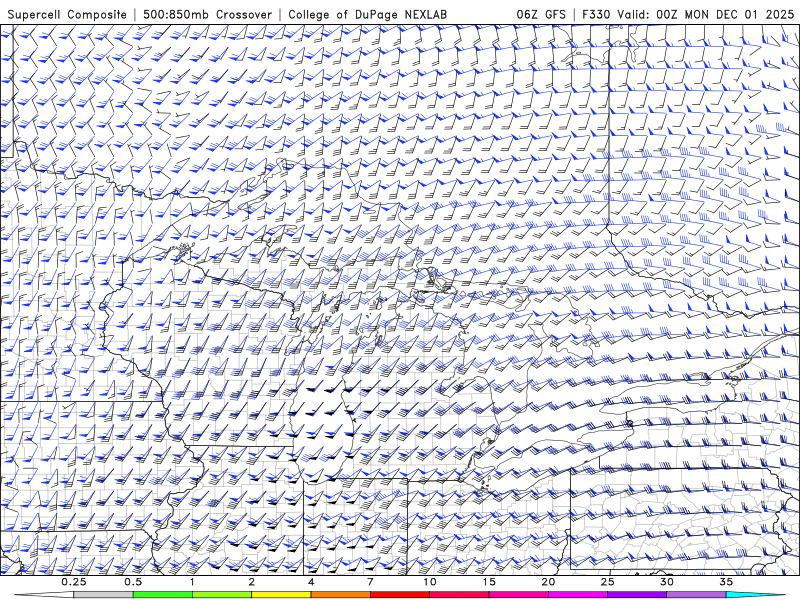Image resolution: width=800 pixels, height=600 pixels.
Task: Click the '35' legend value
Action: [x=726, y=582]
